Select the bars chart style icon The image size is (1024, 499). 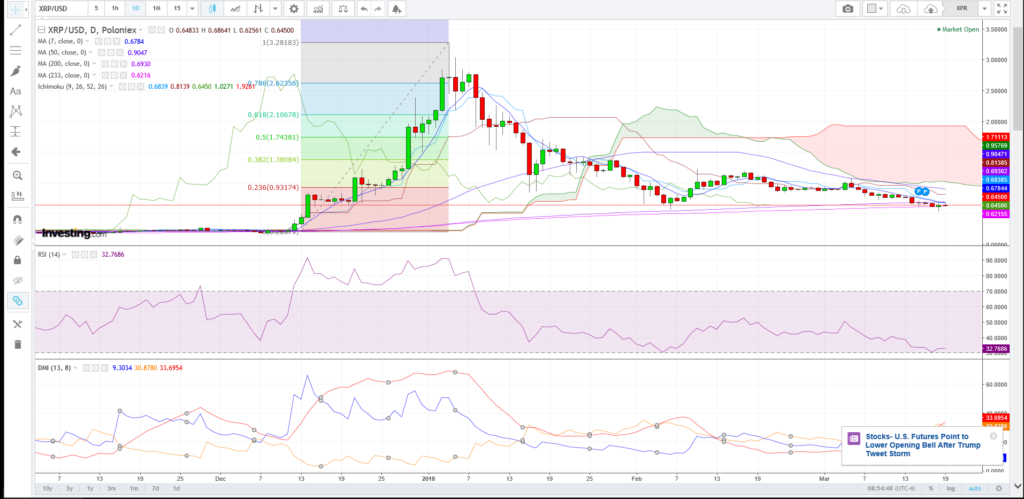(x=259, y=8)
